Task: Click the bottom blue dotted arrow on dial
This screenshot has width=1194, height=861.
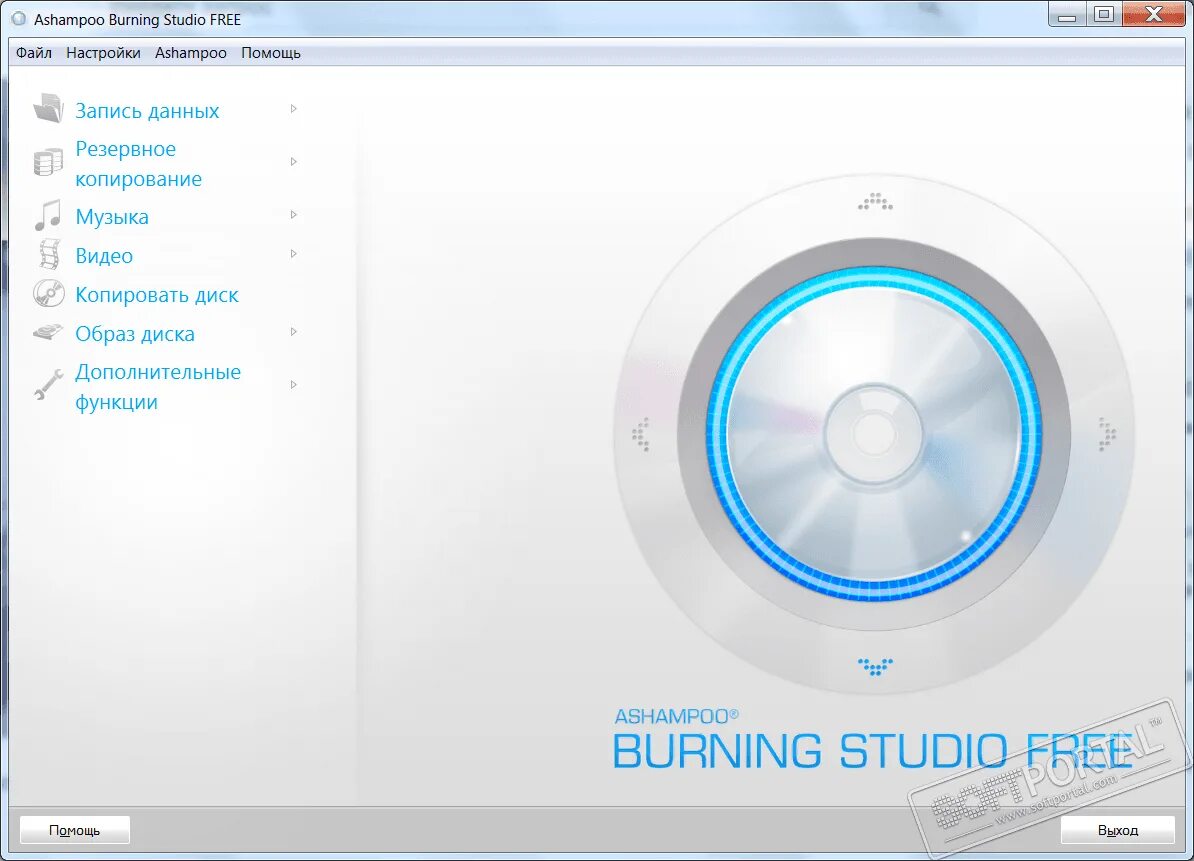Action: click(x=875, y=667)
